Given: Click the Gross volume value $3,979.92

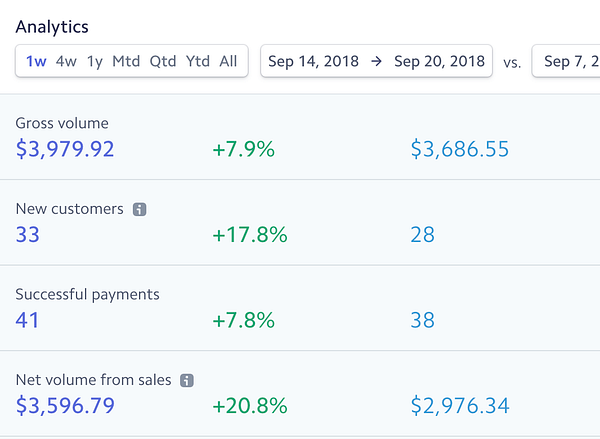Looking at the screenshot, I should point(65,149).
